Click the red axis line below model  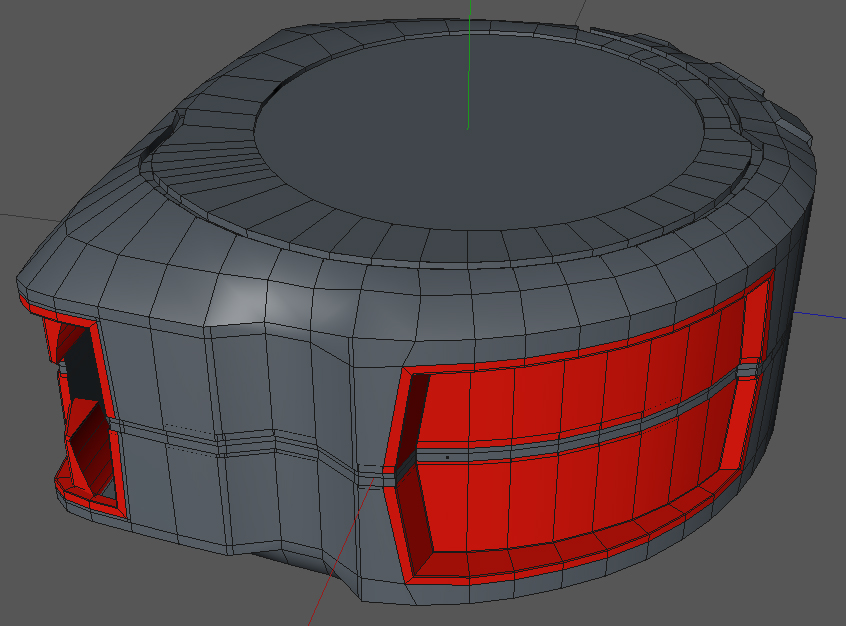(340, 550)
